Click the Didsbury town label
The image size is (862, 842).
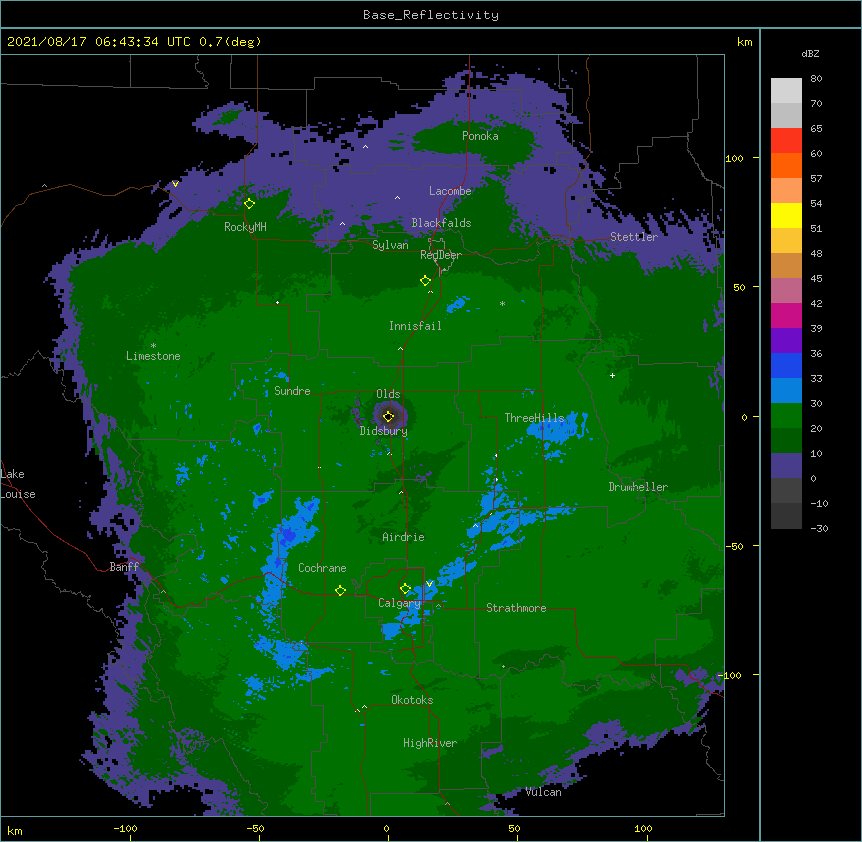[384, 431]
